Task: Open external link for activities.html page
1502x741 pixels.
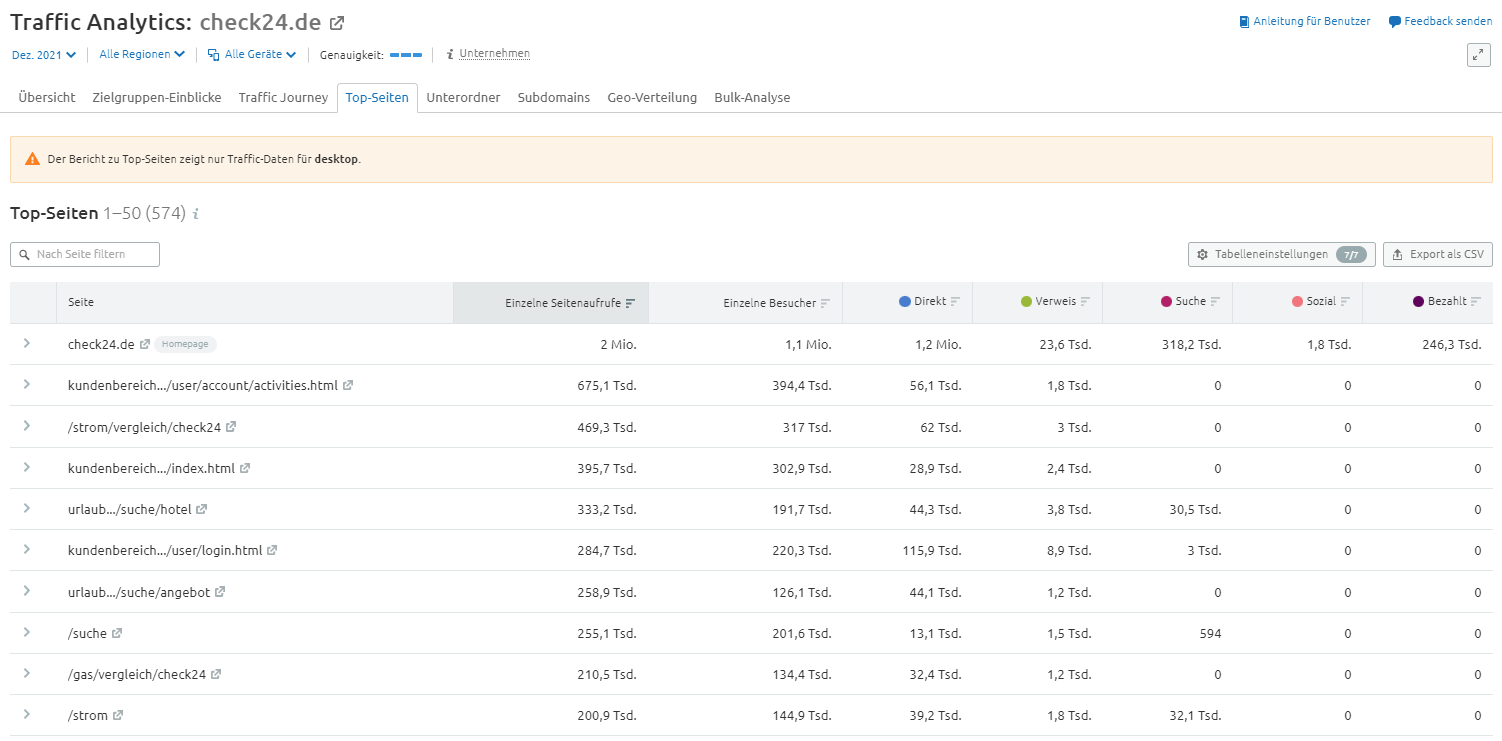Action: tap(348, 385)
